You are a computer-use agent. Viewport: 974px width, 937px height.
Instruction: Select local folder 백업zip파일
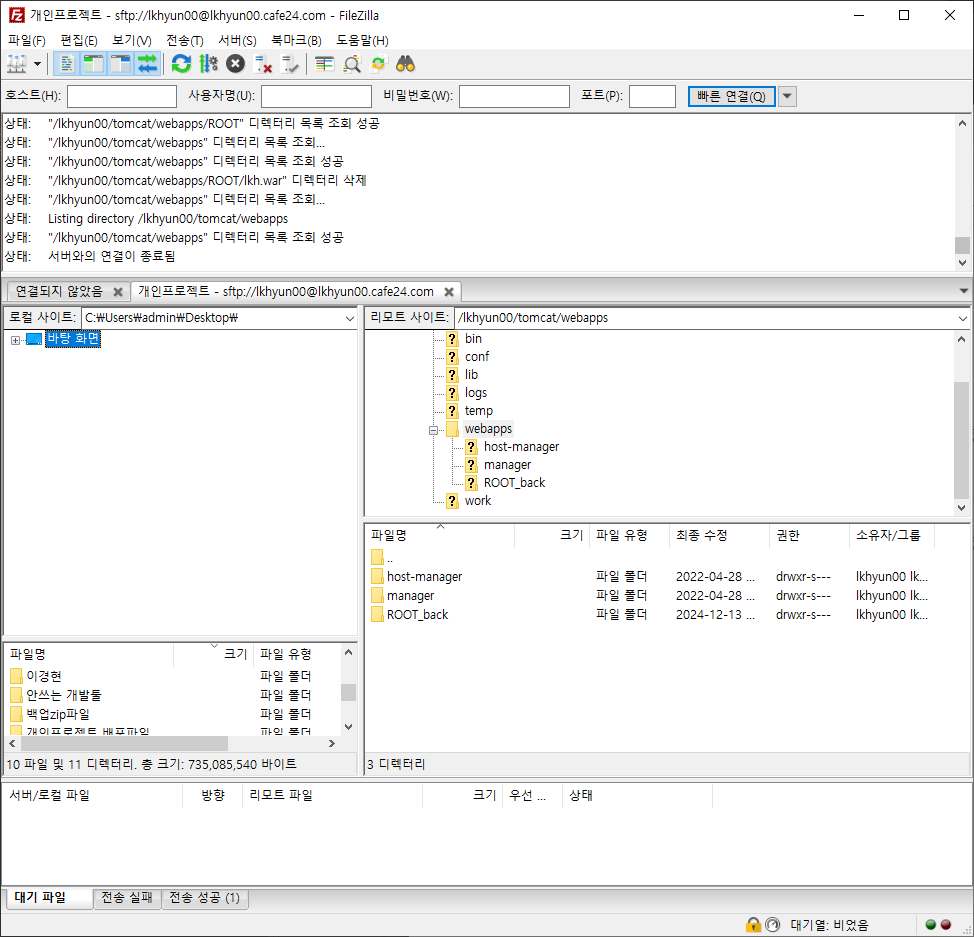pyautogui.click(x=58, y=714)
